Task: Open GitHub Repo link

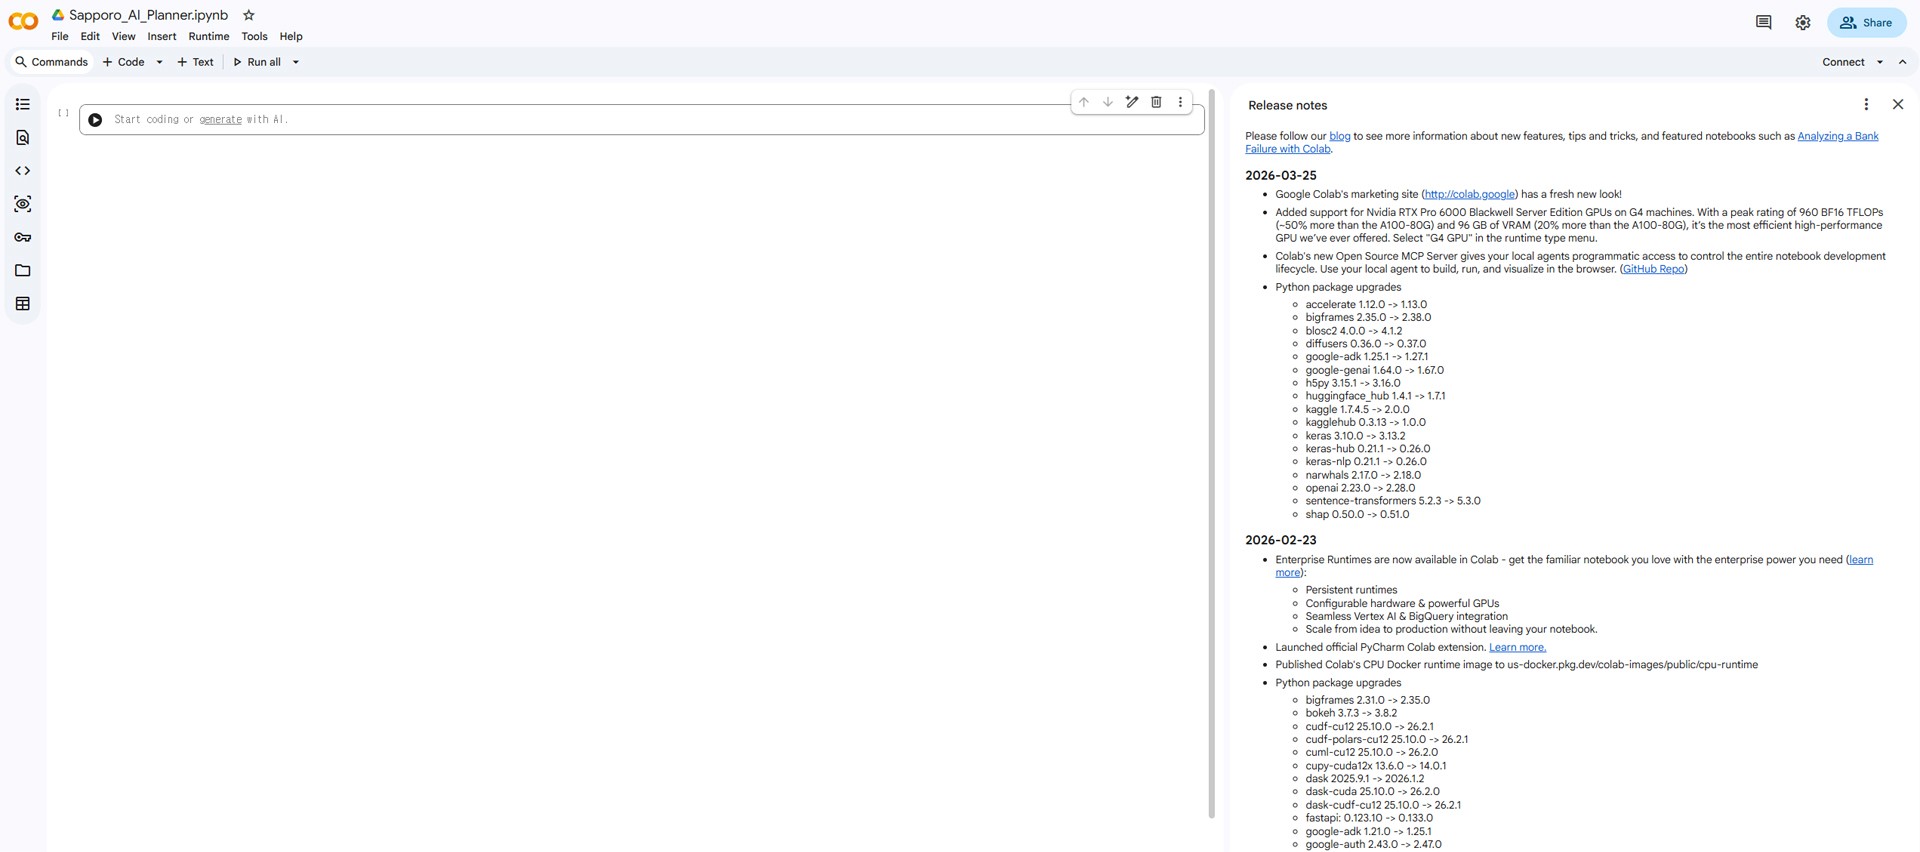Action: [1653, 269]
